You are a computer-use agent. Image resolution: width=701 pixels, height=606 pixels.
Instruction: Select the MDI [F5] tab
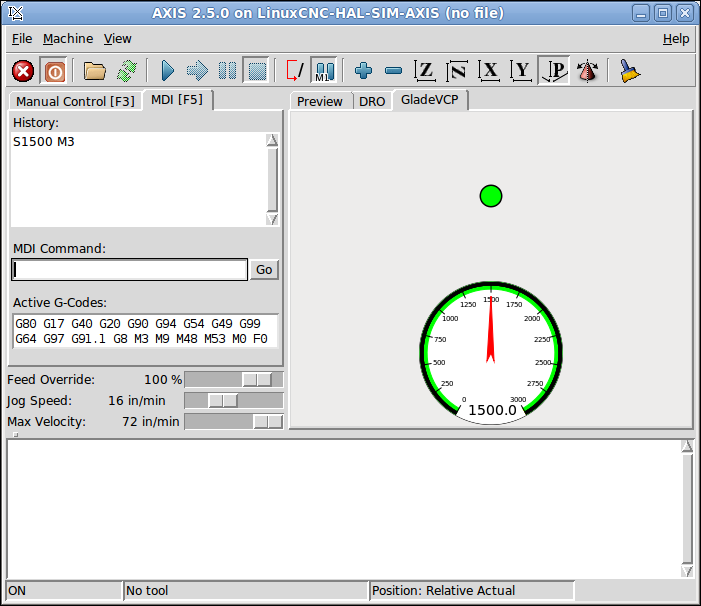click(177, 100)
